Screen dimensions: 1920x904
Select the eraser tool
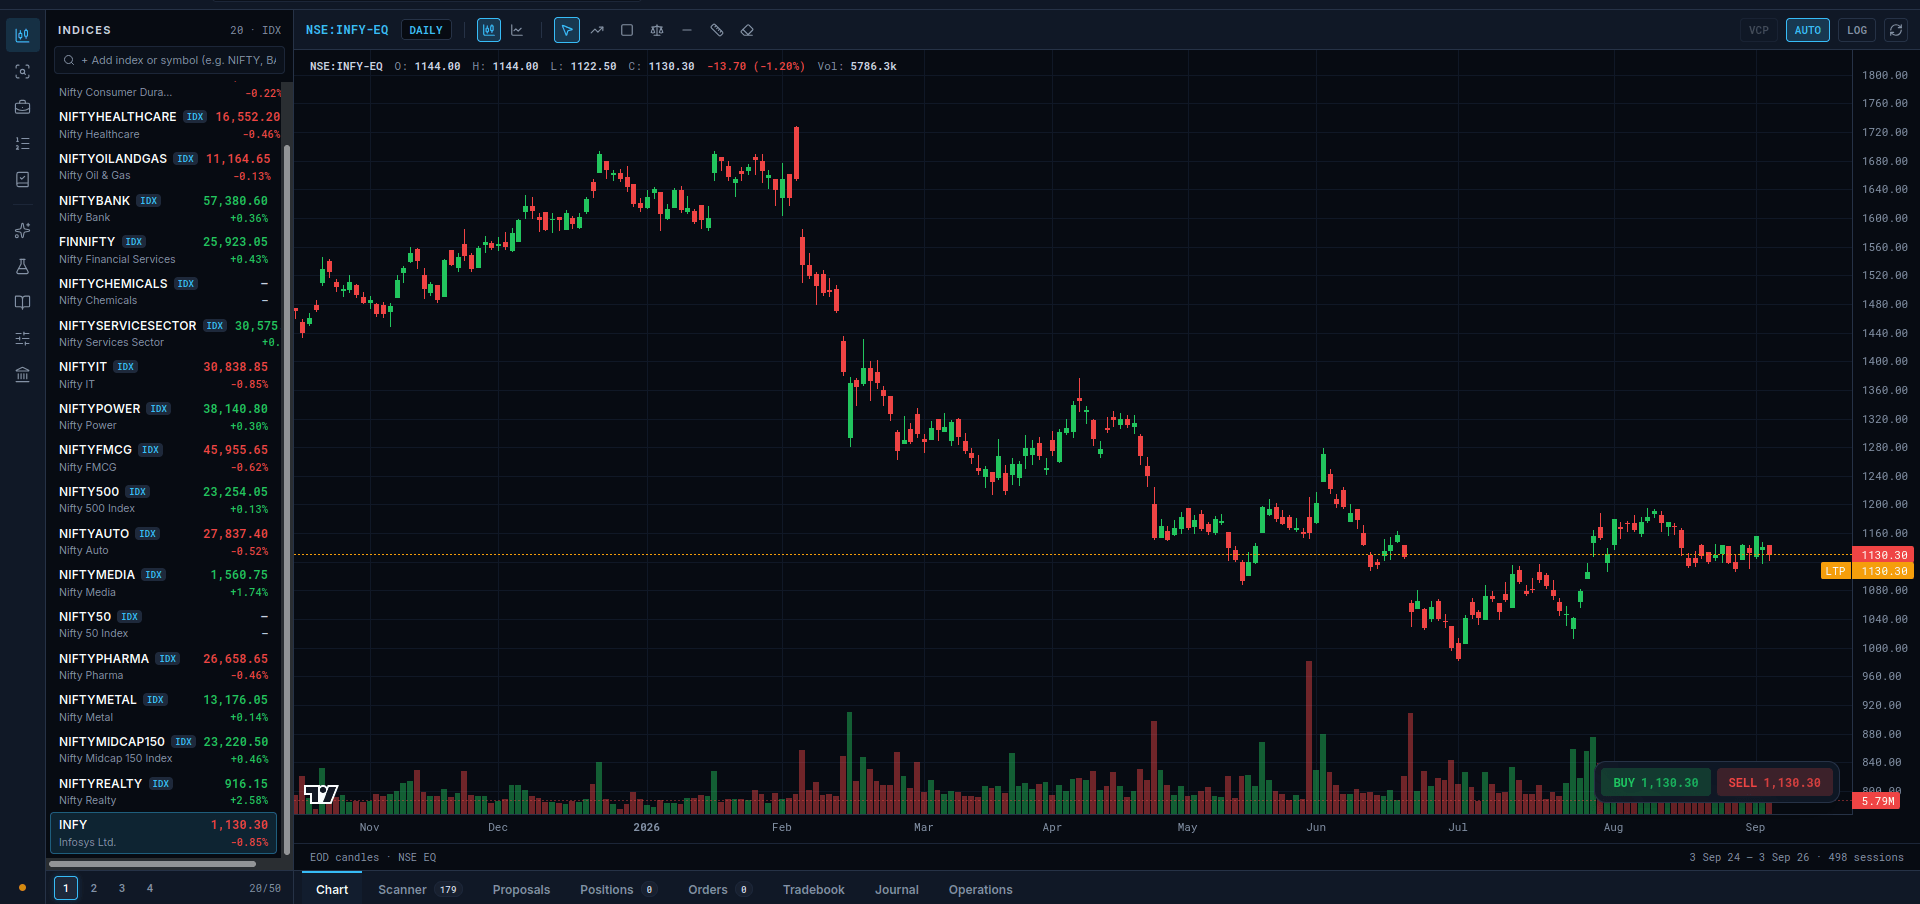[x=747, y=30]
